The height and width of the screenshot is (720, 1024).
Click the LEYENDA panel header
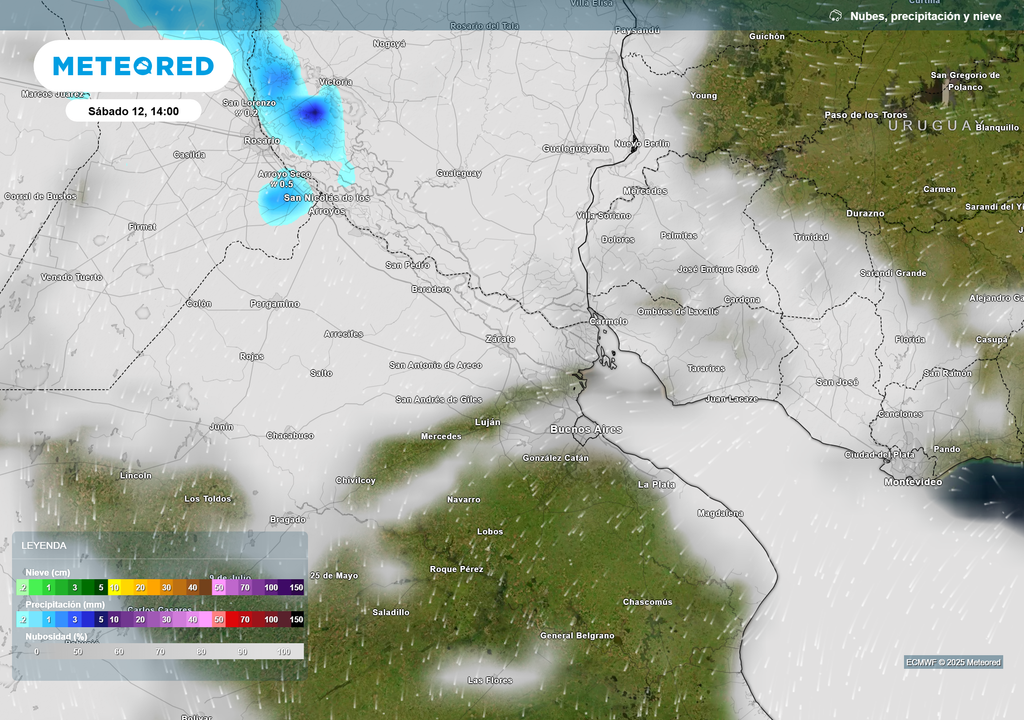coord(45,545)
